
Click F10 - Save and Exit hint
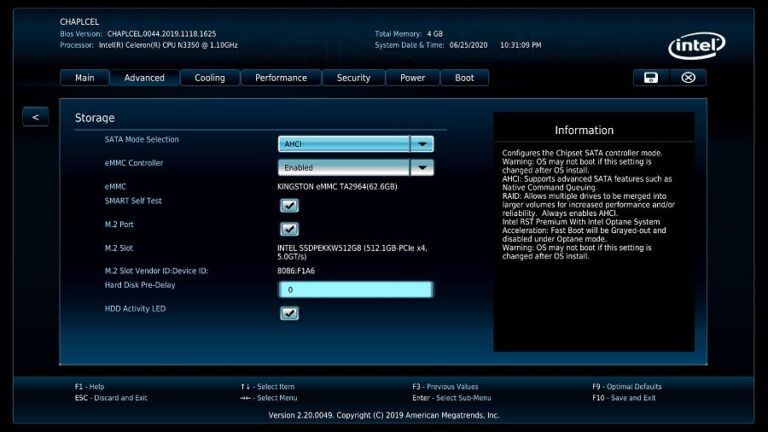click(x=624, y=398)
